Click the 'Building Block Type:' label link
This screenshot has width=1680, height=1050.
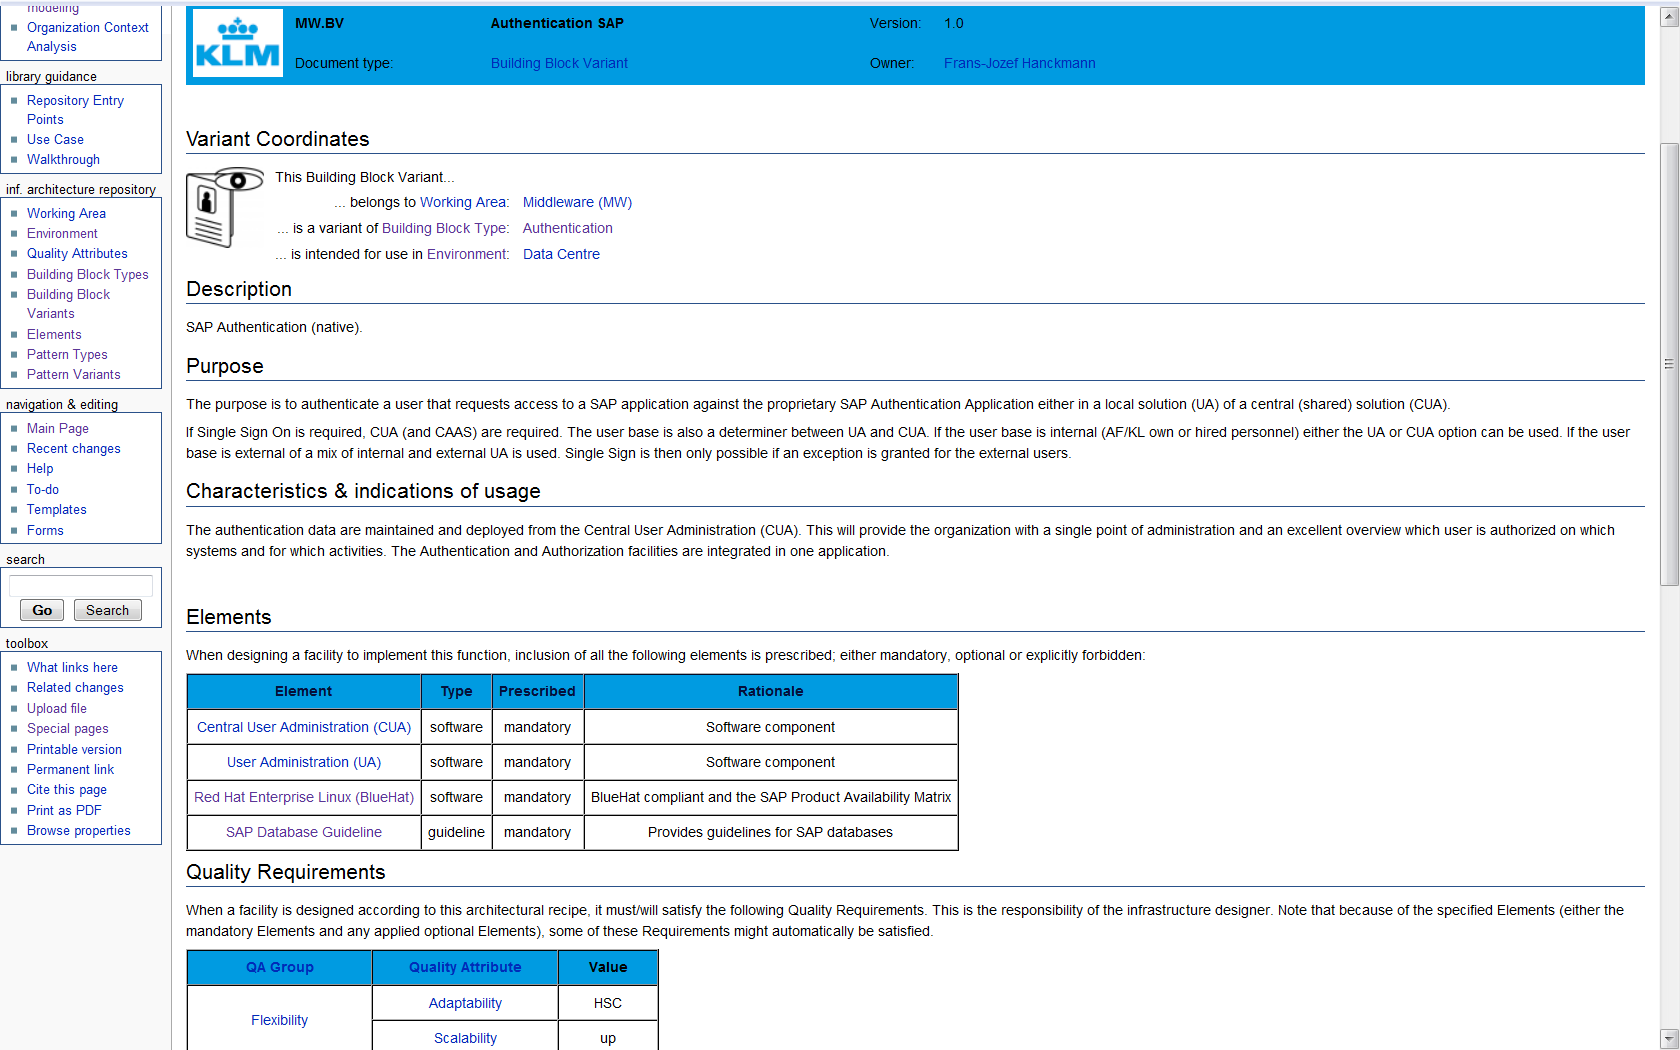point(445,228)
